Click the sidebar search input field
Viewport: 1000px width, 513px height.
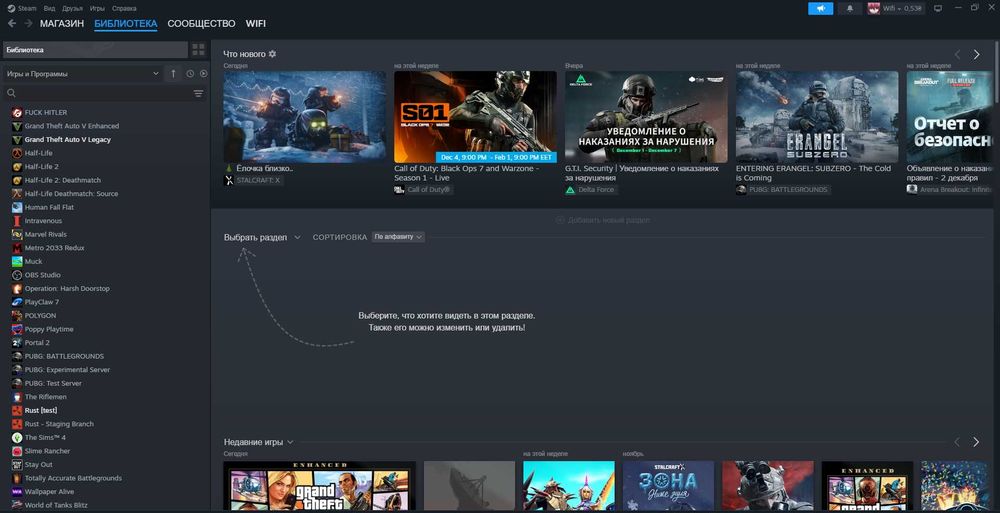pyautogui.click(x=102, y=93)
